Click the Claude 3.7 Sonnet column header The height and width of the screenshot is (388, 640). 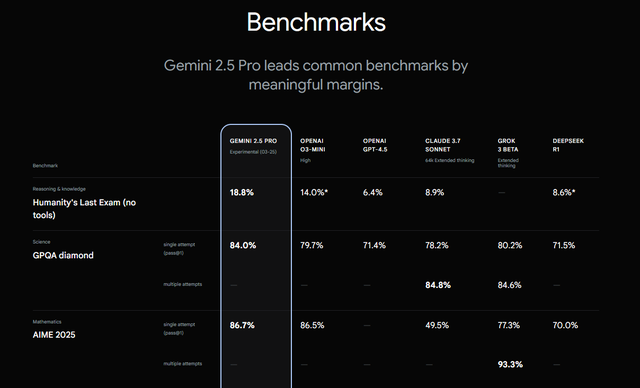tap(442, 145)
